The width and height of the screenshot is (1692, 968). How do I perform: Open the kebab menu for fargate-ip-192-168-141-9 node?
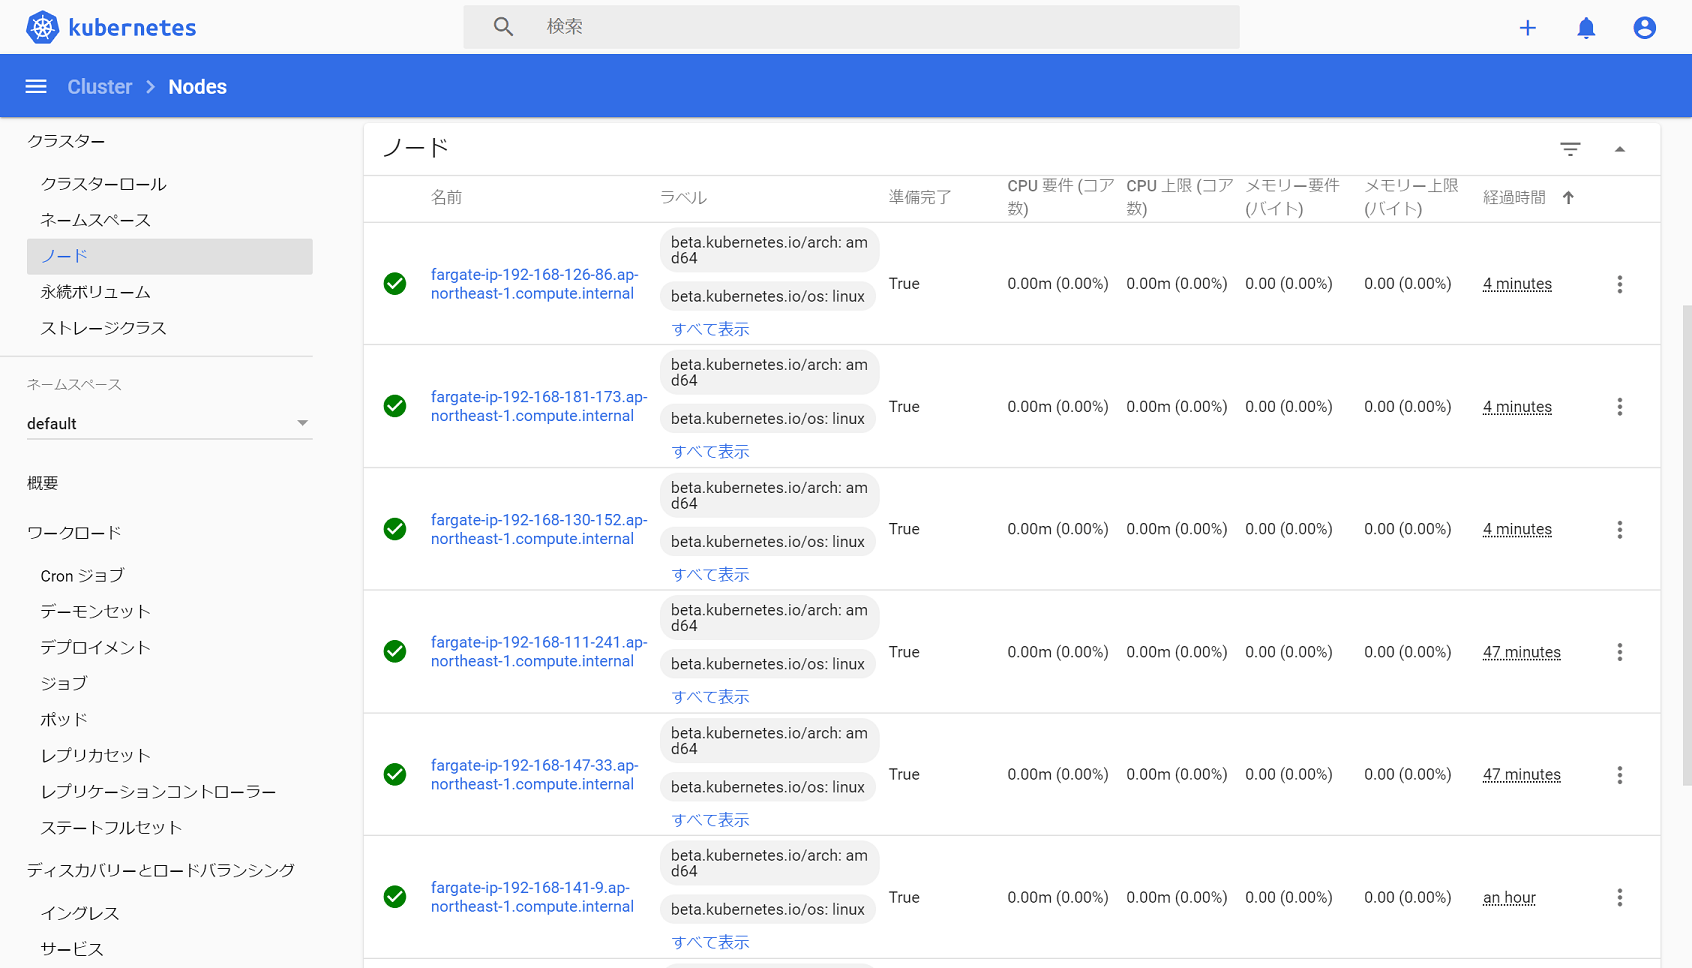point(1620,898)
